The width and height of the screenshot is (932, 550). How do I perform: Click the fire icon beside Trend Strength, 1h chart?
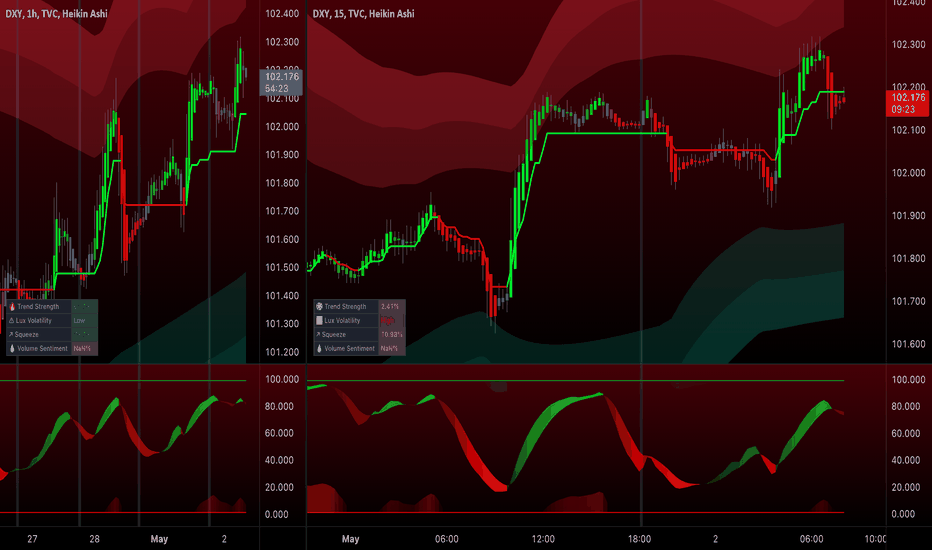pyautogui.click(x=12, y=307)
